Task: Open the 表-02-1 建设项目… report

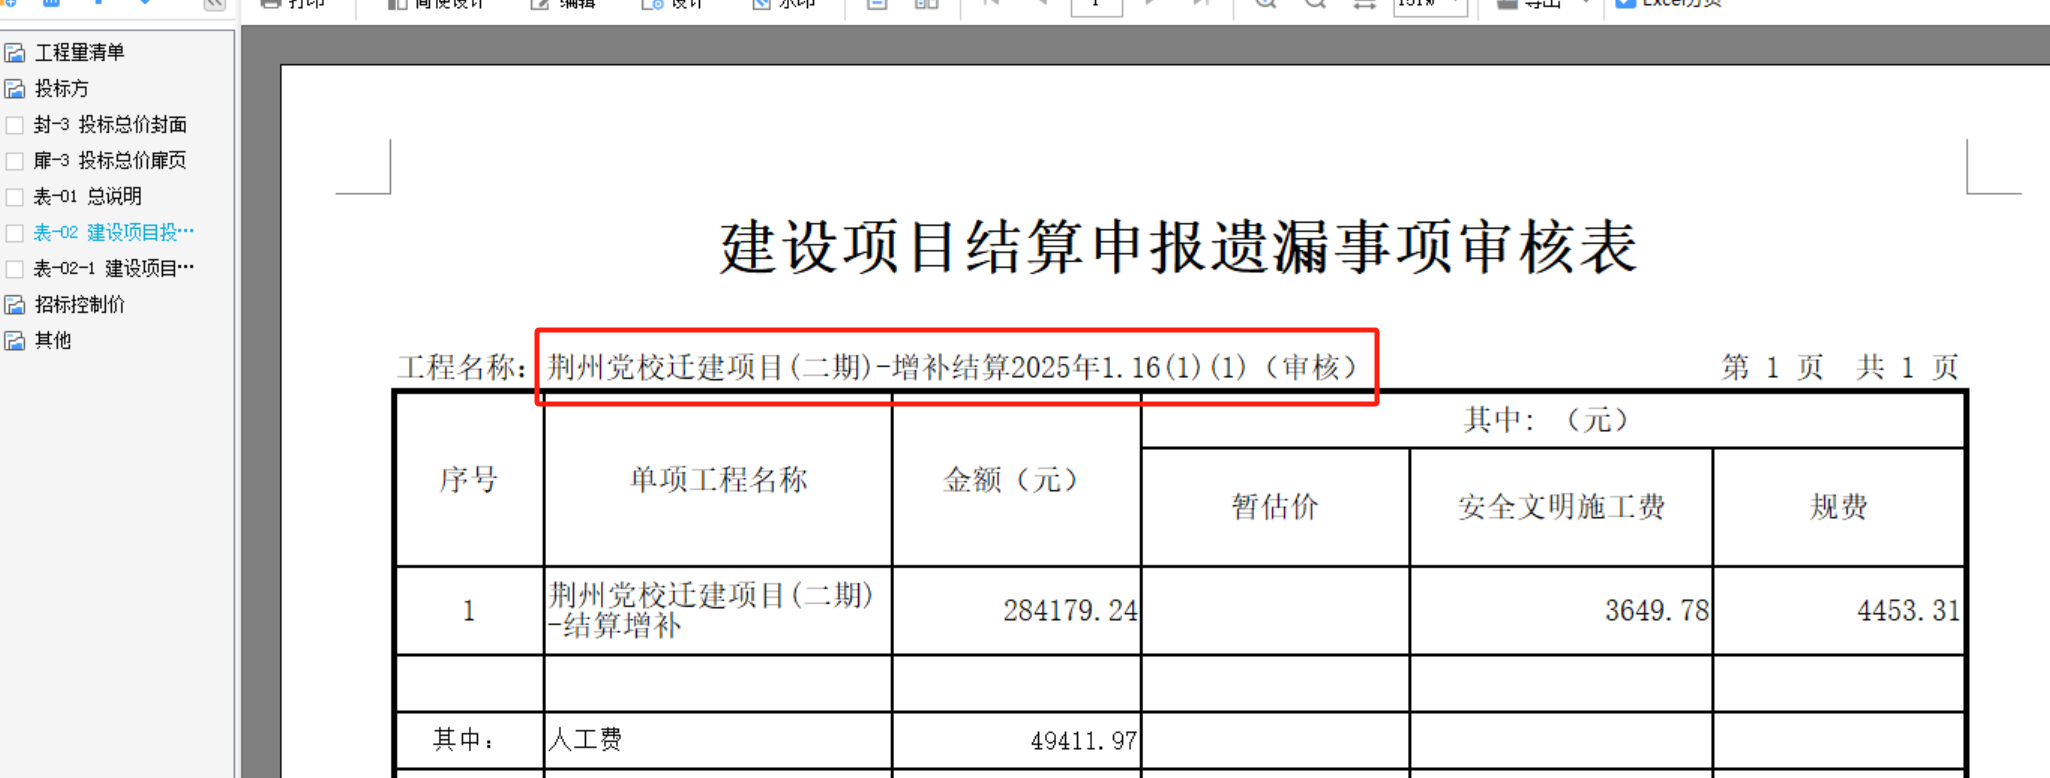Action: point(114,269)
